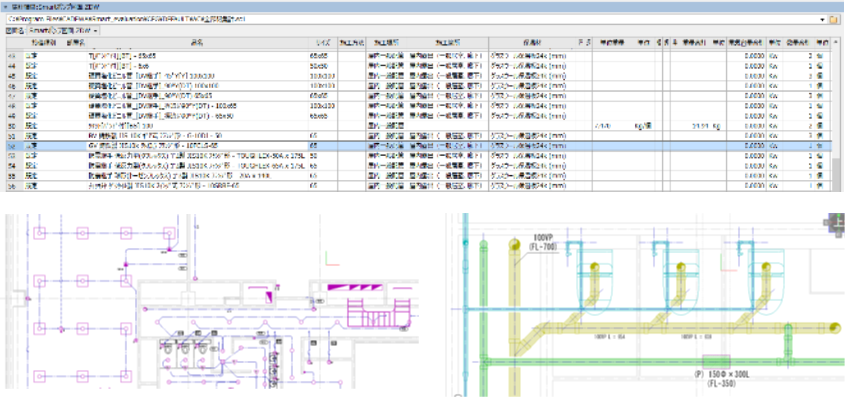Click the table scrollbar up arrow
This screenshot has width=845, height=397.
pyautogui.click(x=835, y=41)
